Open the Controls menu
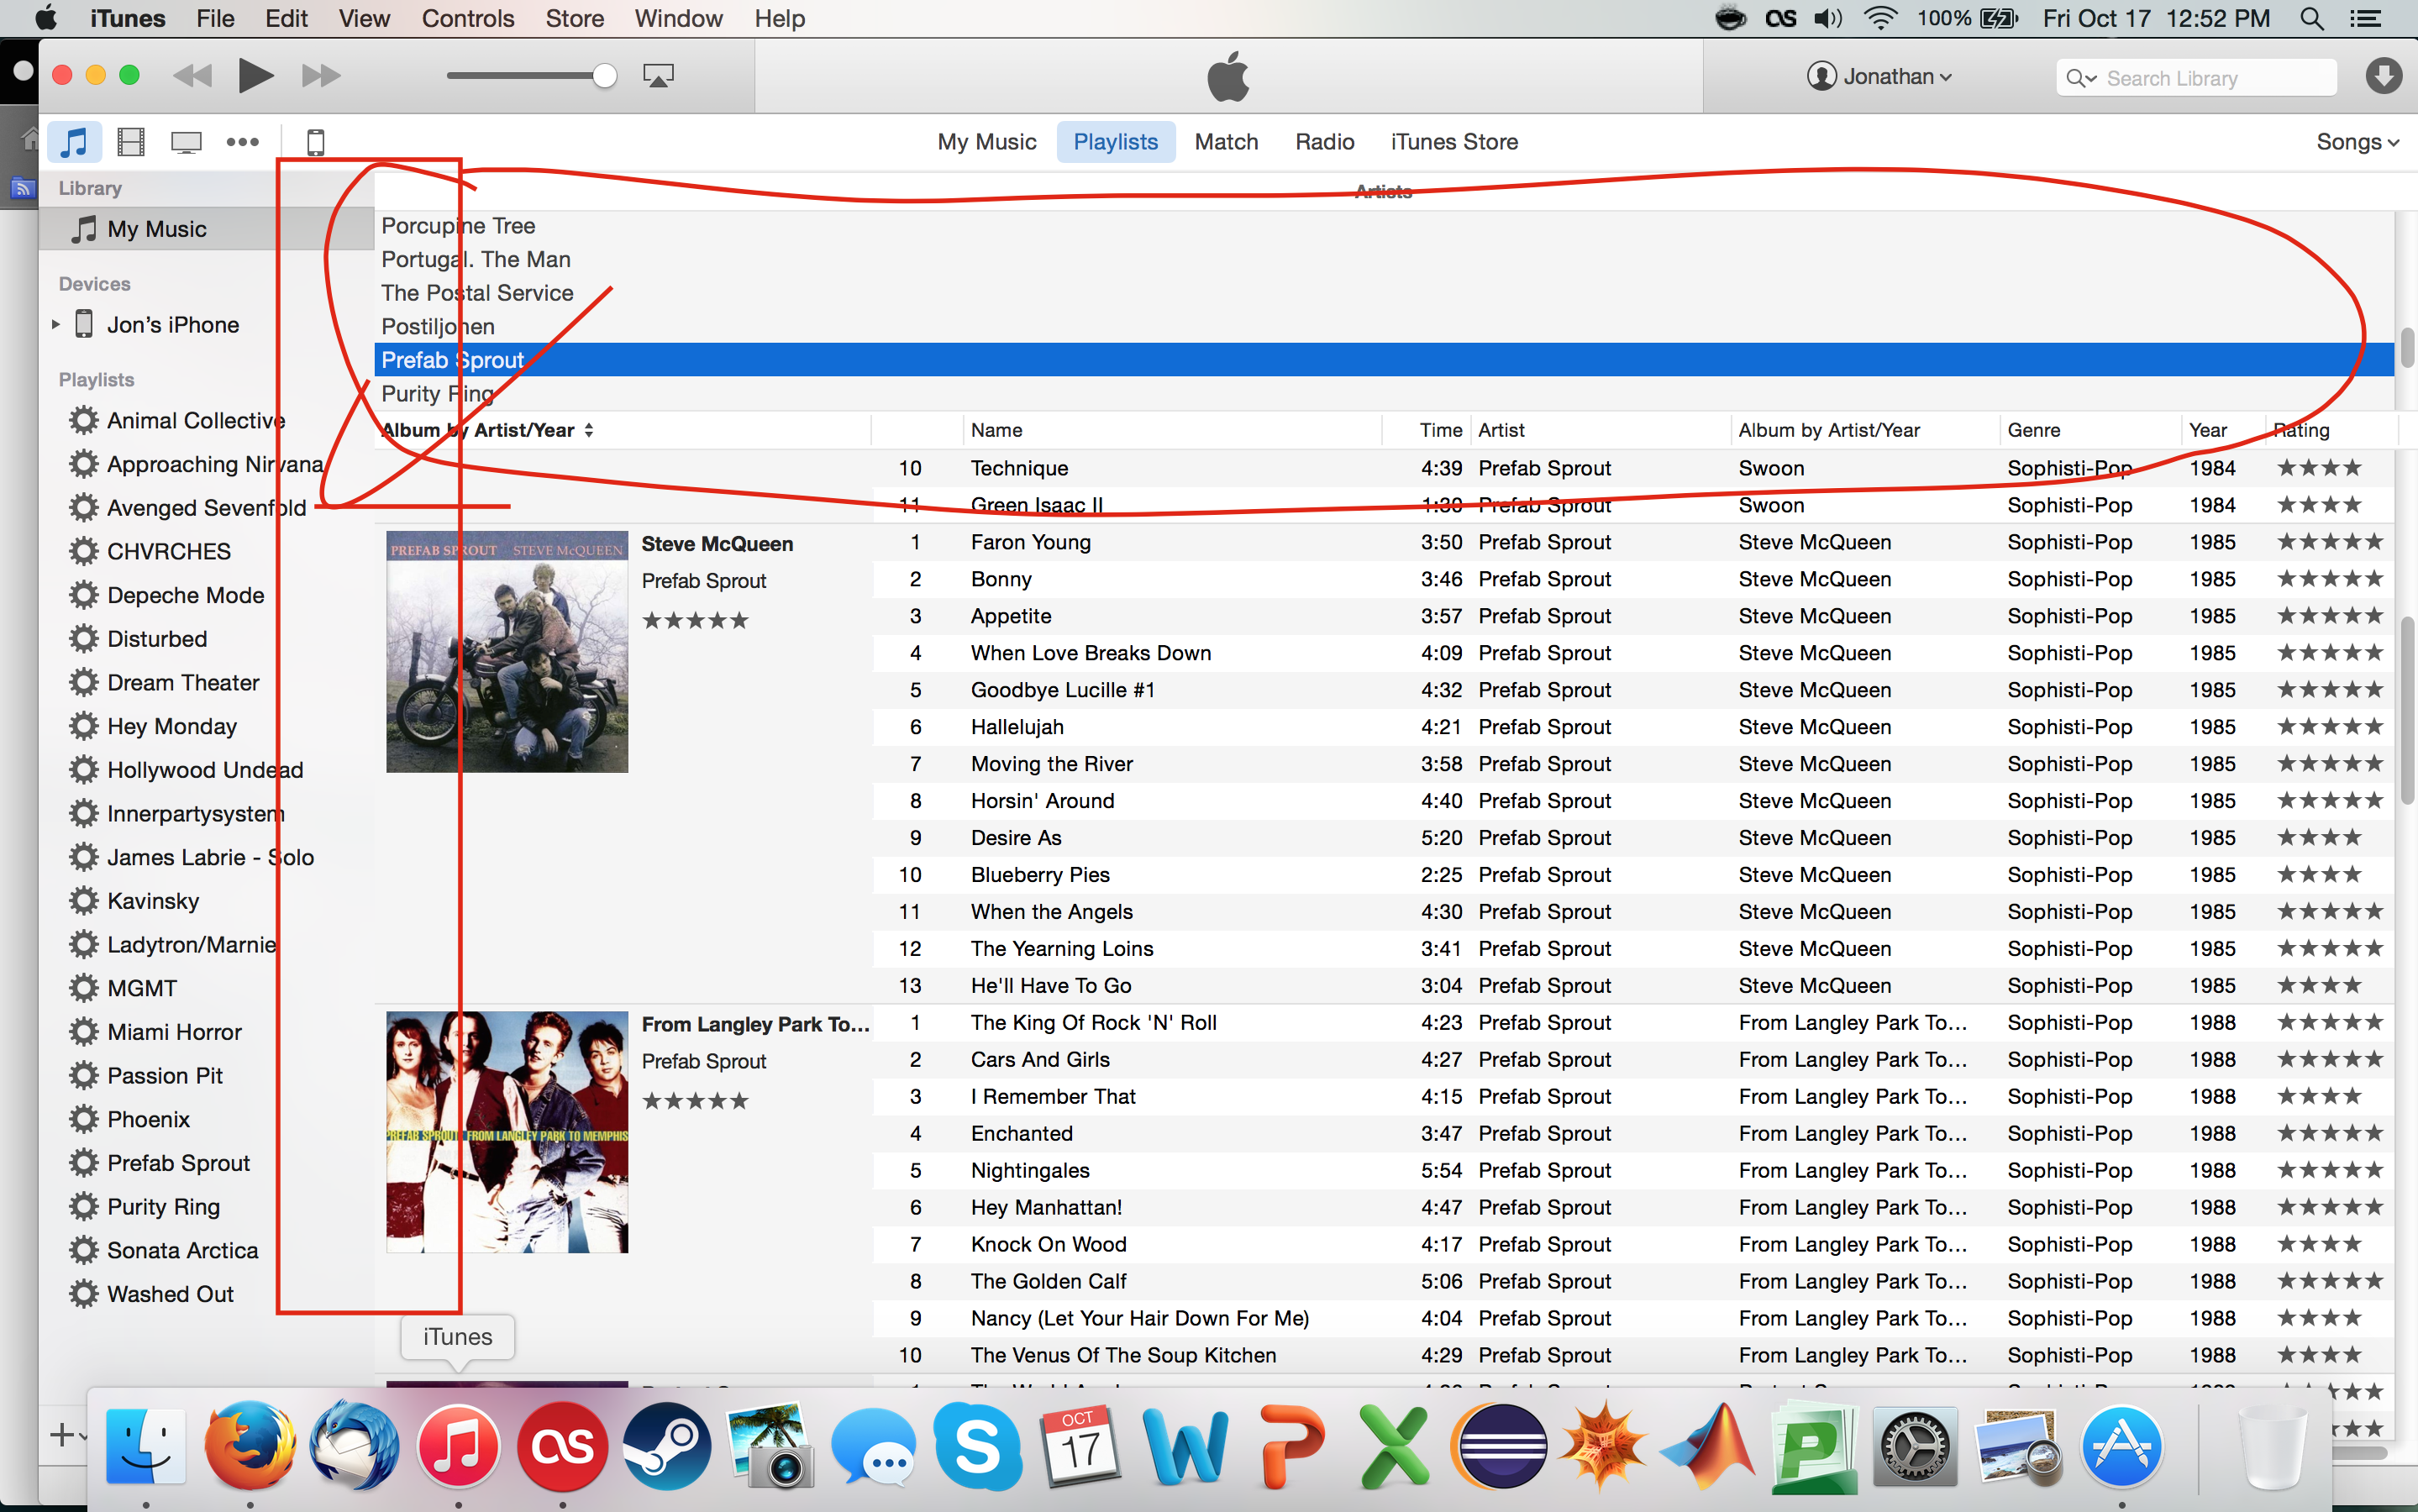 tap(467, 18)
